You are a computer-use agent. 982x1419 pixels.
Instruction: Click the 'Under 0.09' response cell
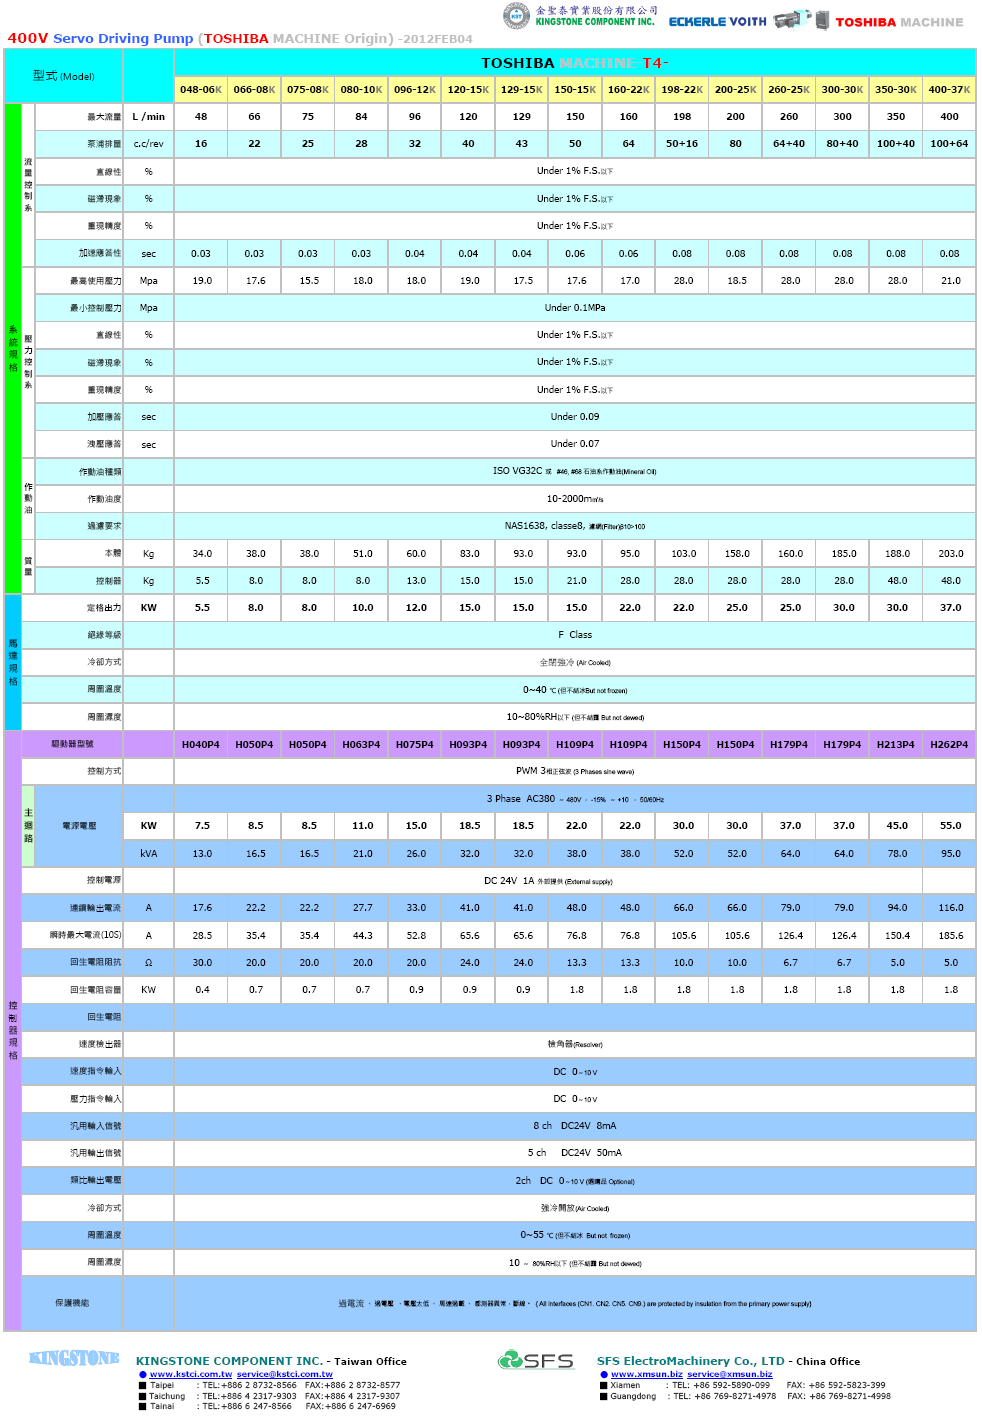point(575,417)
